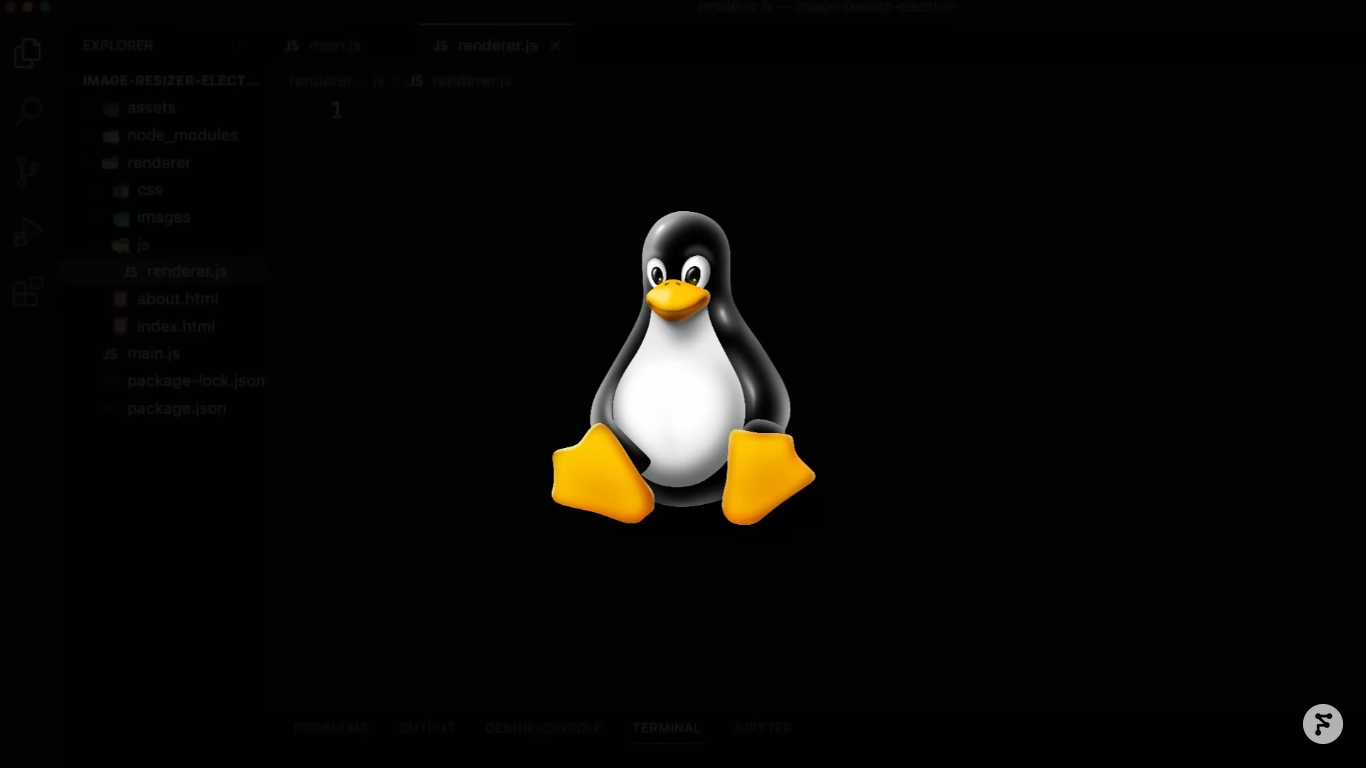The height and width of the screenshot is (768, 1366).
Task: Open index.html from the renderer folder
Action: (175, 326)
